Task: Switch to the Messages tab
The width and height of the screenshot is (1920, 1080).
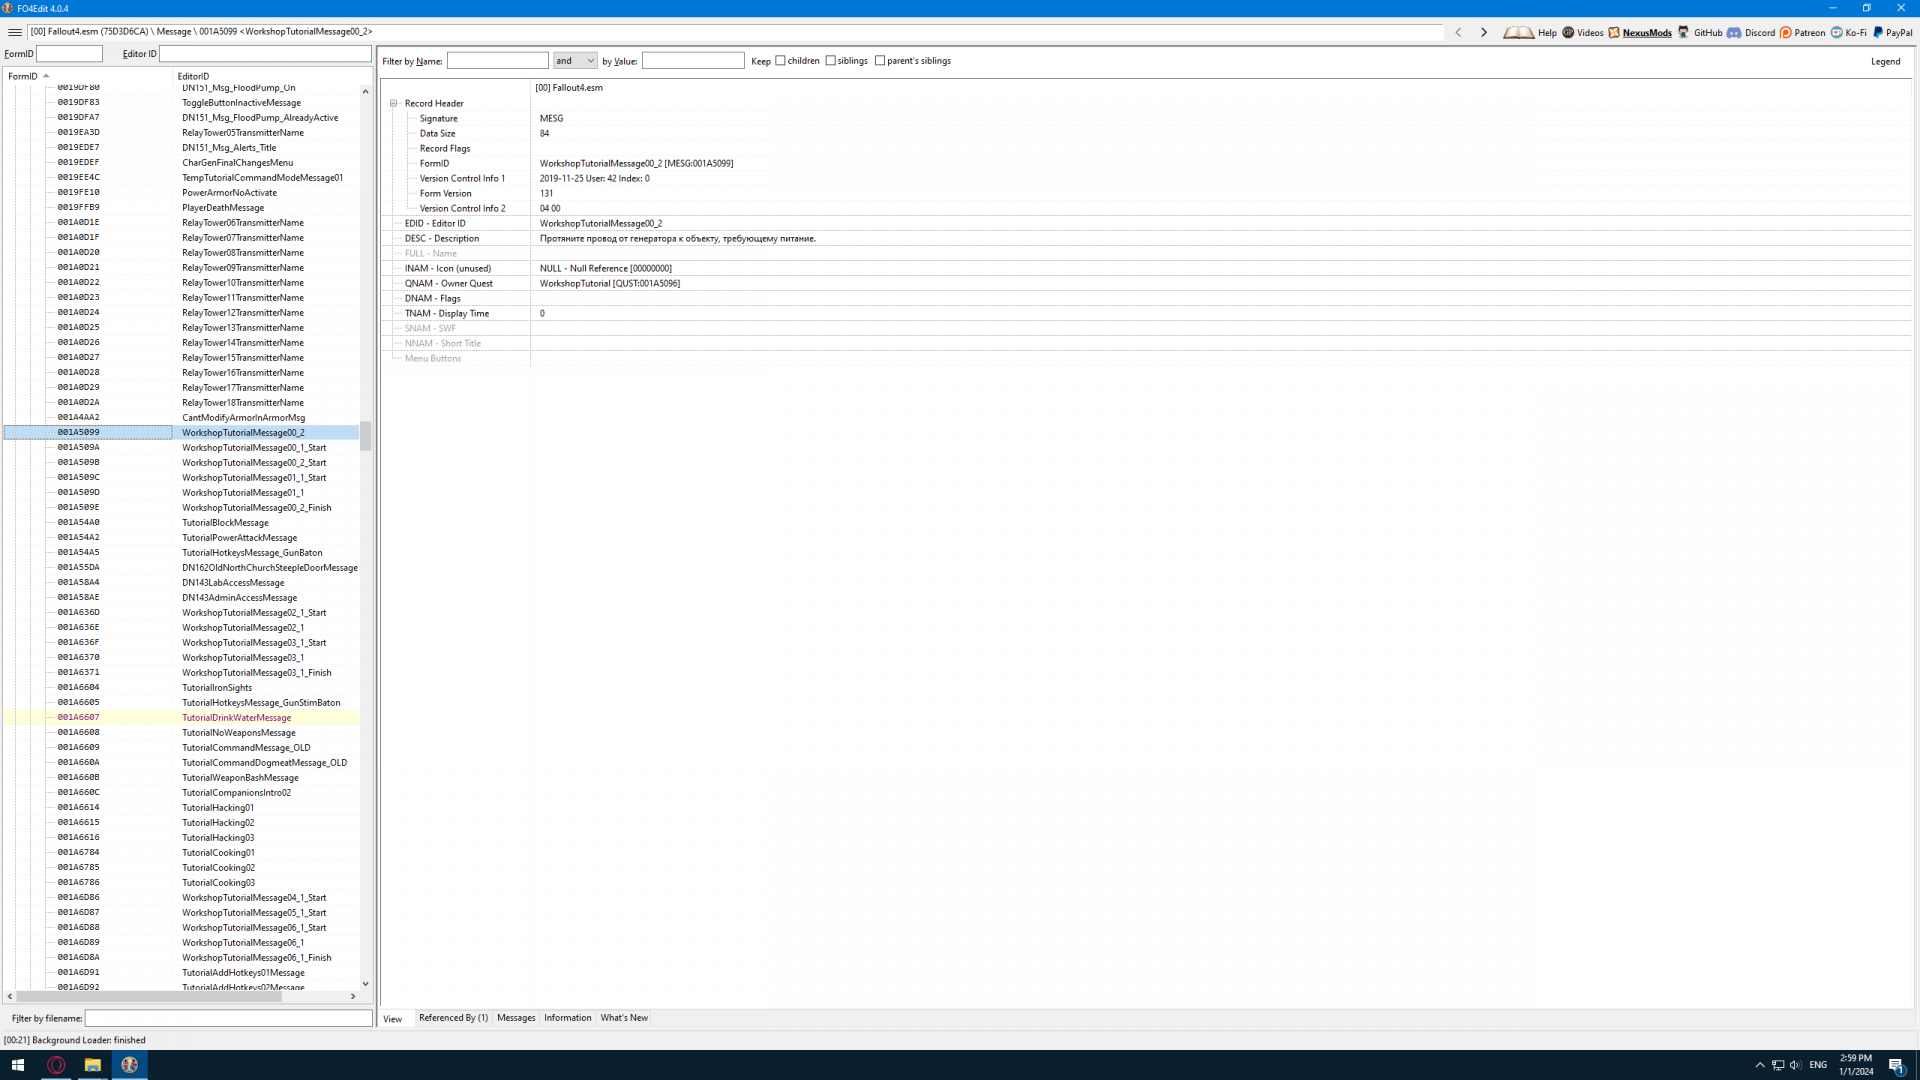Action: 516,1018
